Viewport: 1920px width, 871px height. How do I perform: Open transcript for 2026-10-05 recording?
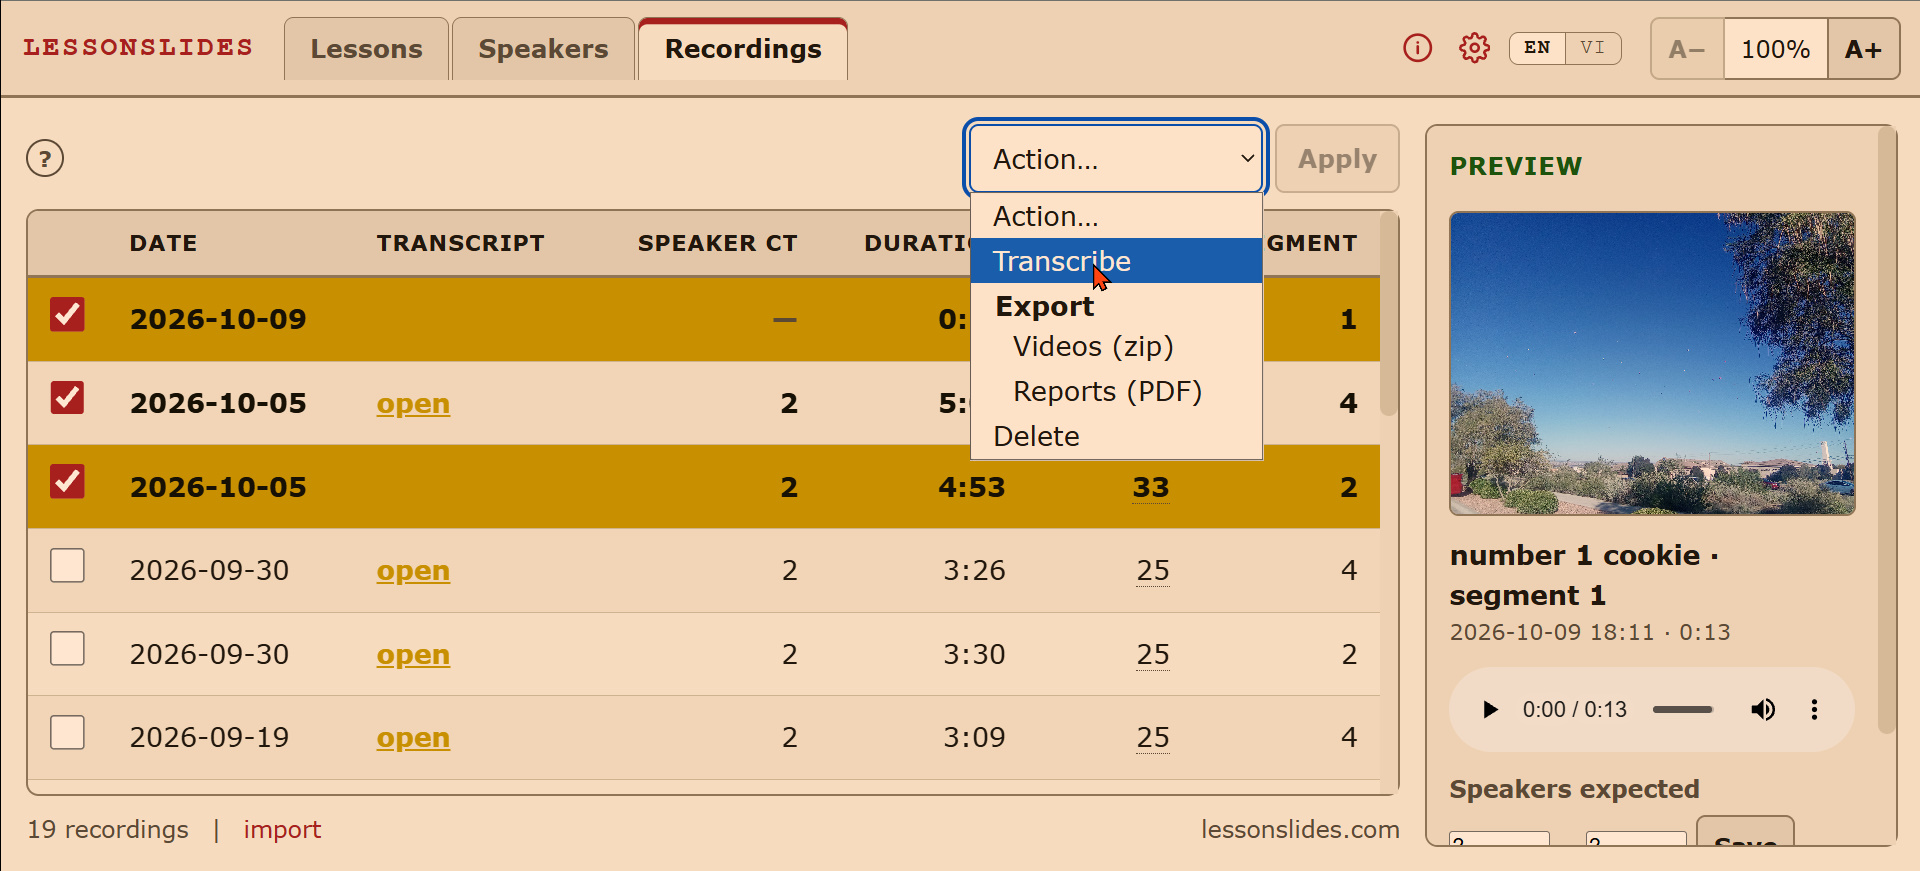click(x=413, y=403)
